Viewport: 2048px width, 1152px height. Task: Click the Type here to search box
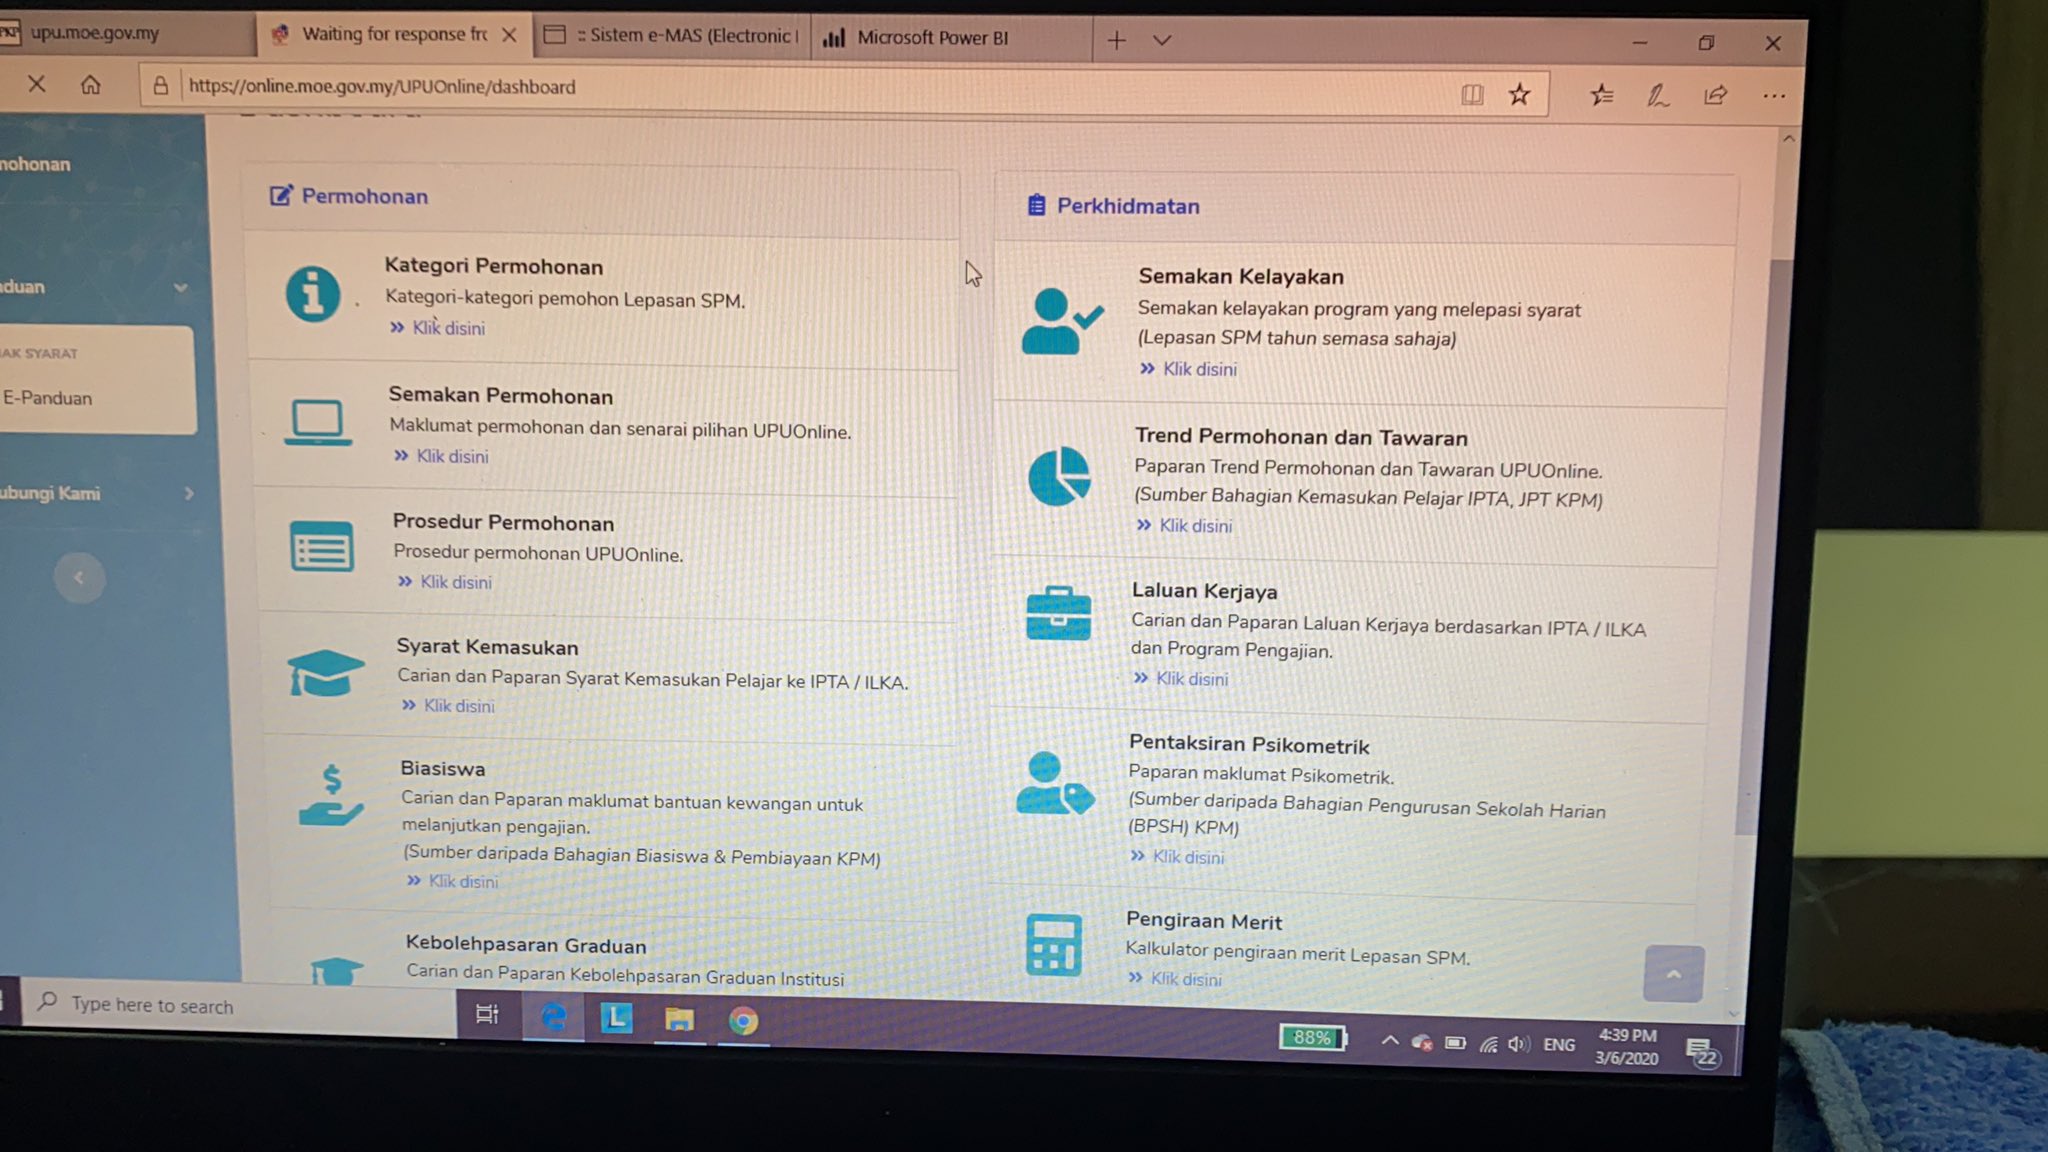pyautogui.click(x=200, y=1005)
